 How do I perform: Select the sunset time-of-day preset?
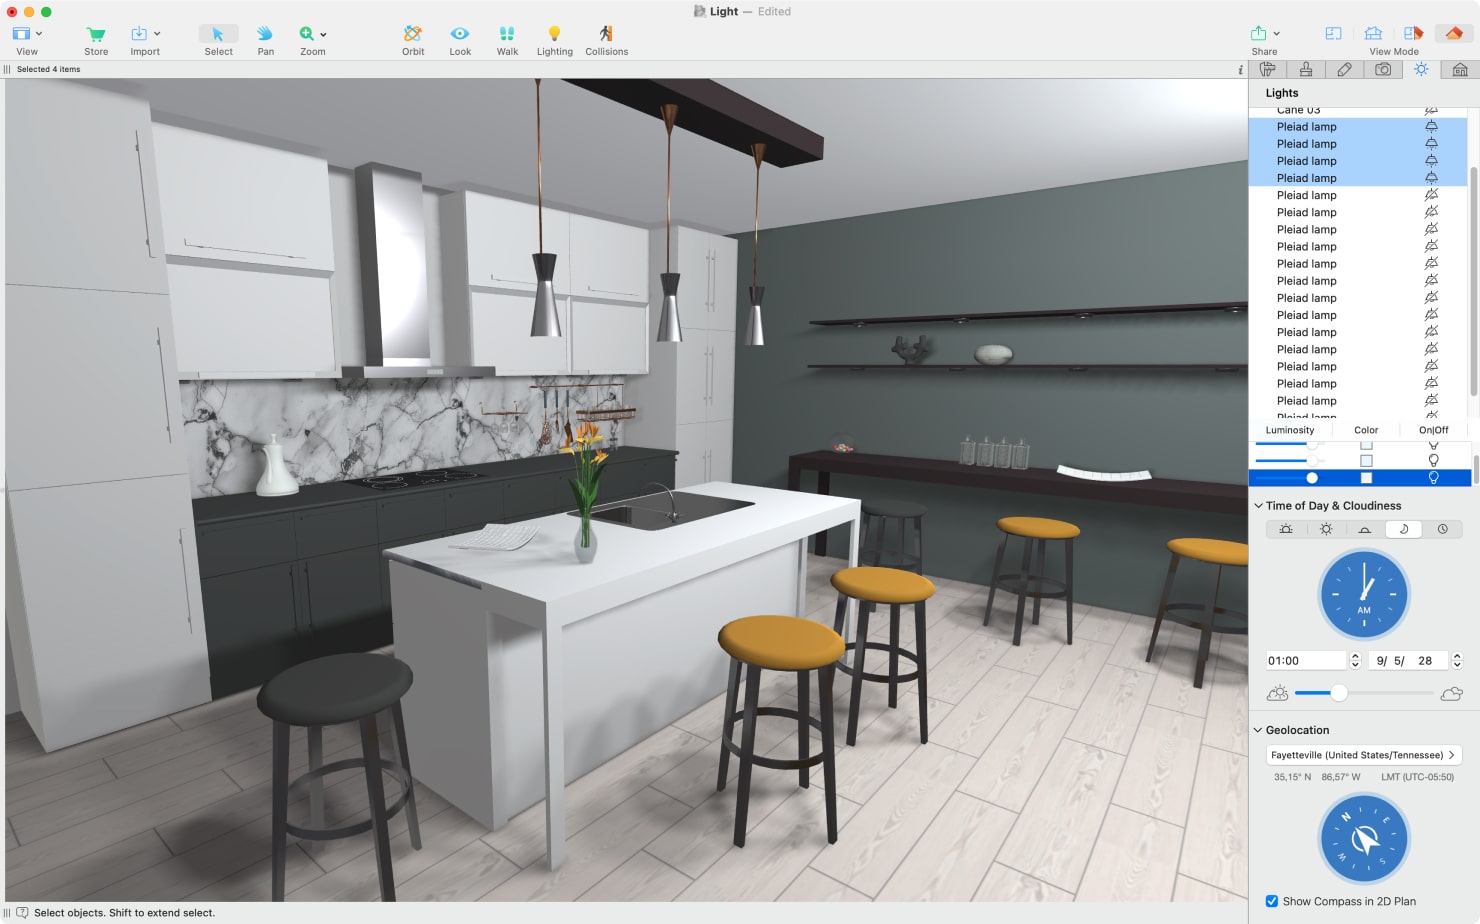pos(1364,529)
